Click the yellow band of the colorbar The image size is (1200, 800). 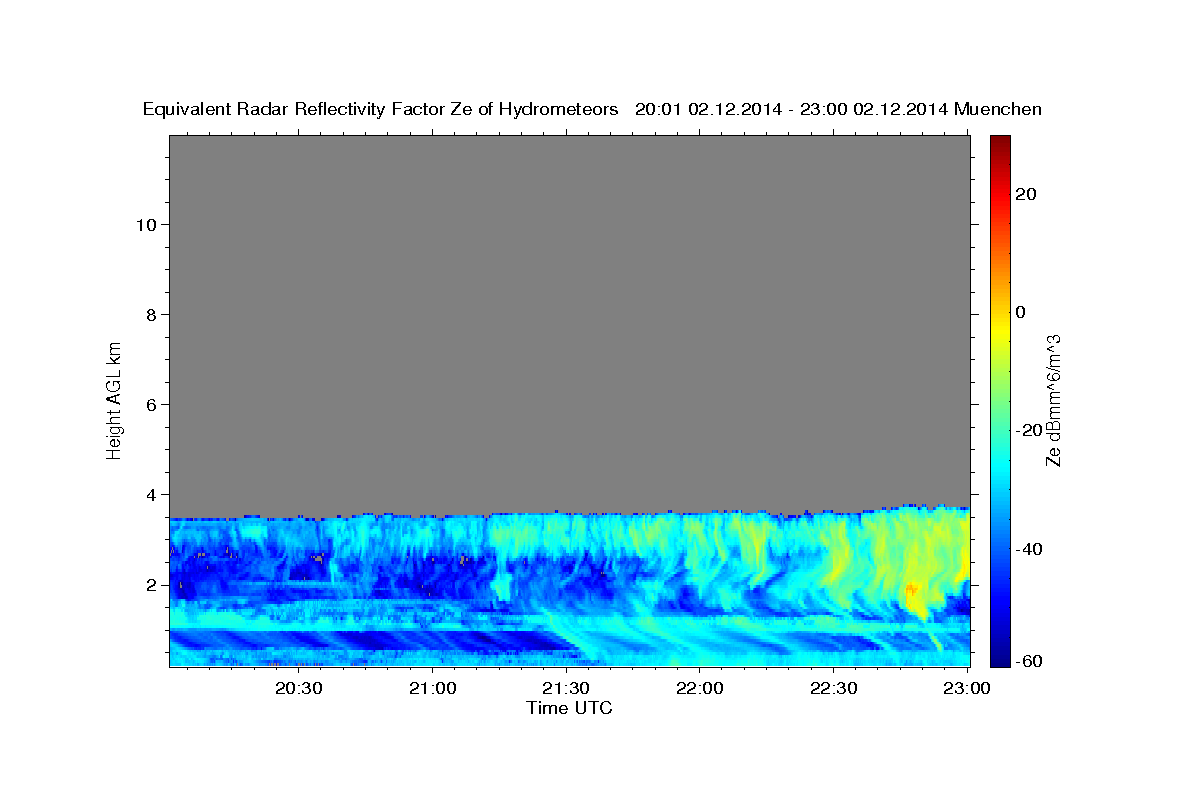pyautogui.click(x=999, y=330)
